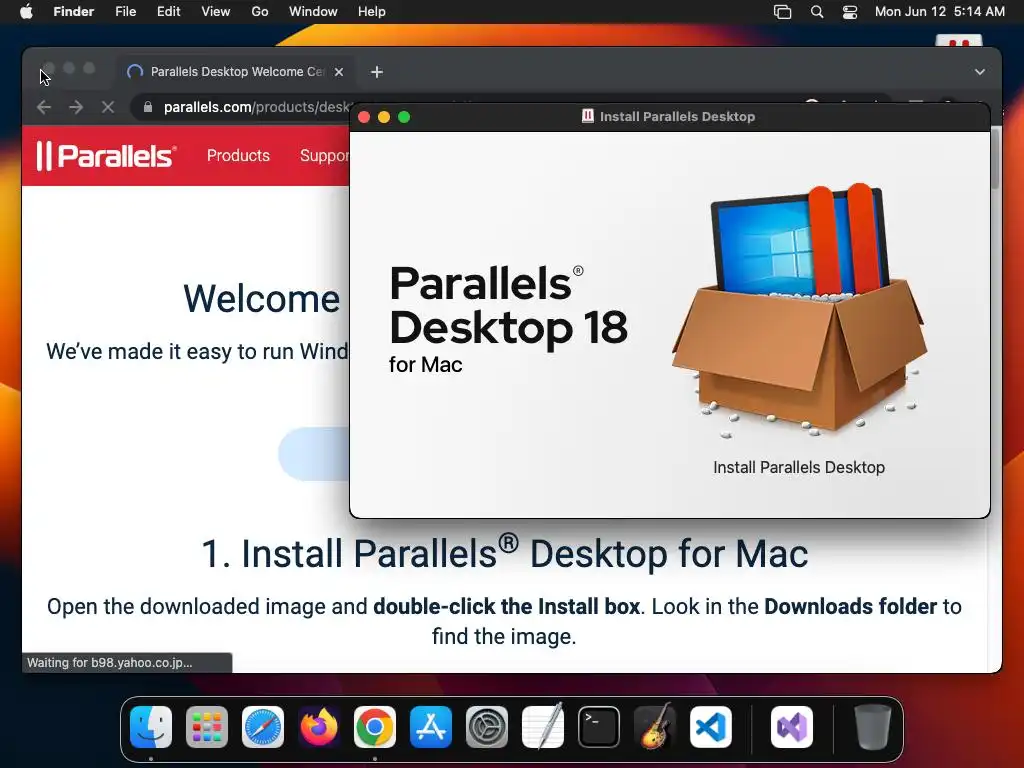Expand Chrome's tab search dropdown chevron

pos(980,72)
